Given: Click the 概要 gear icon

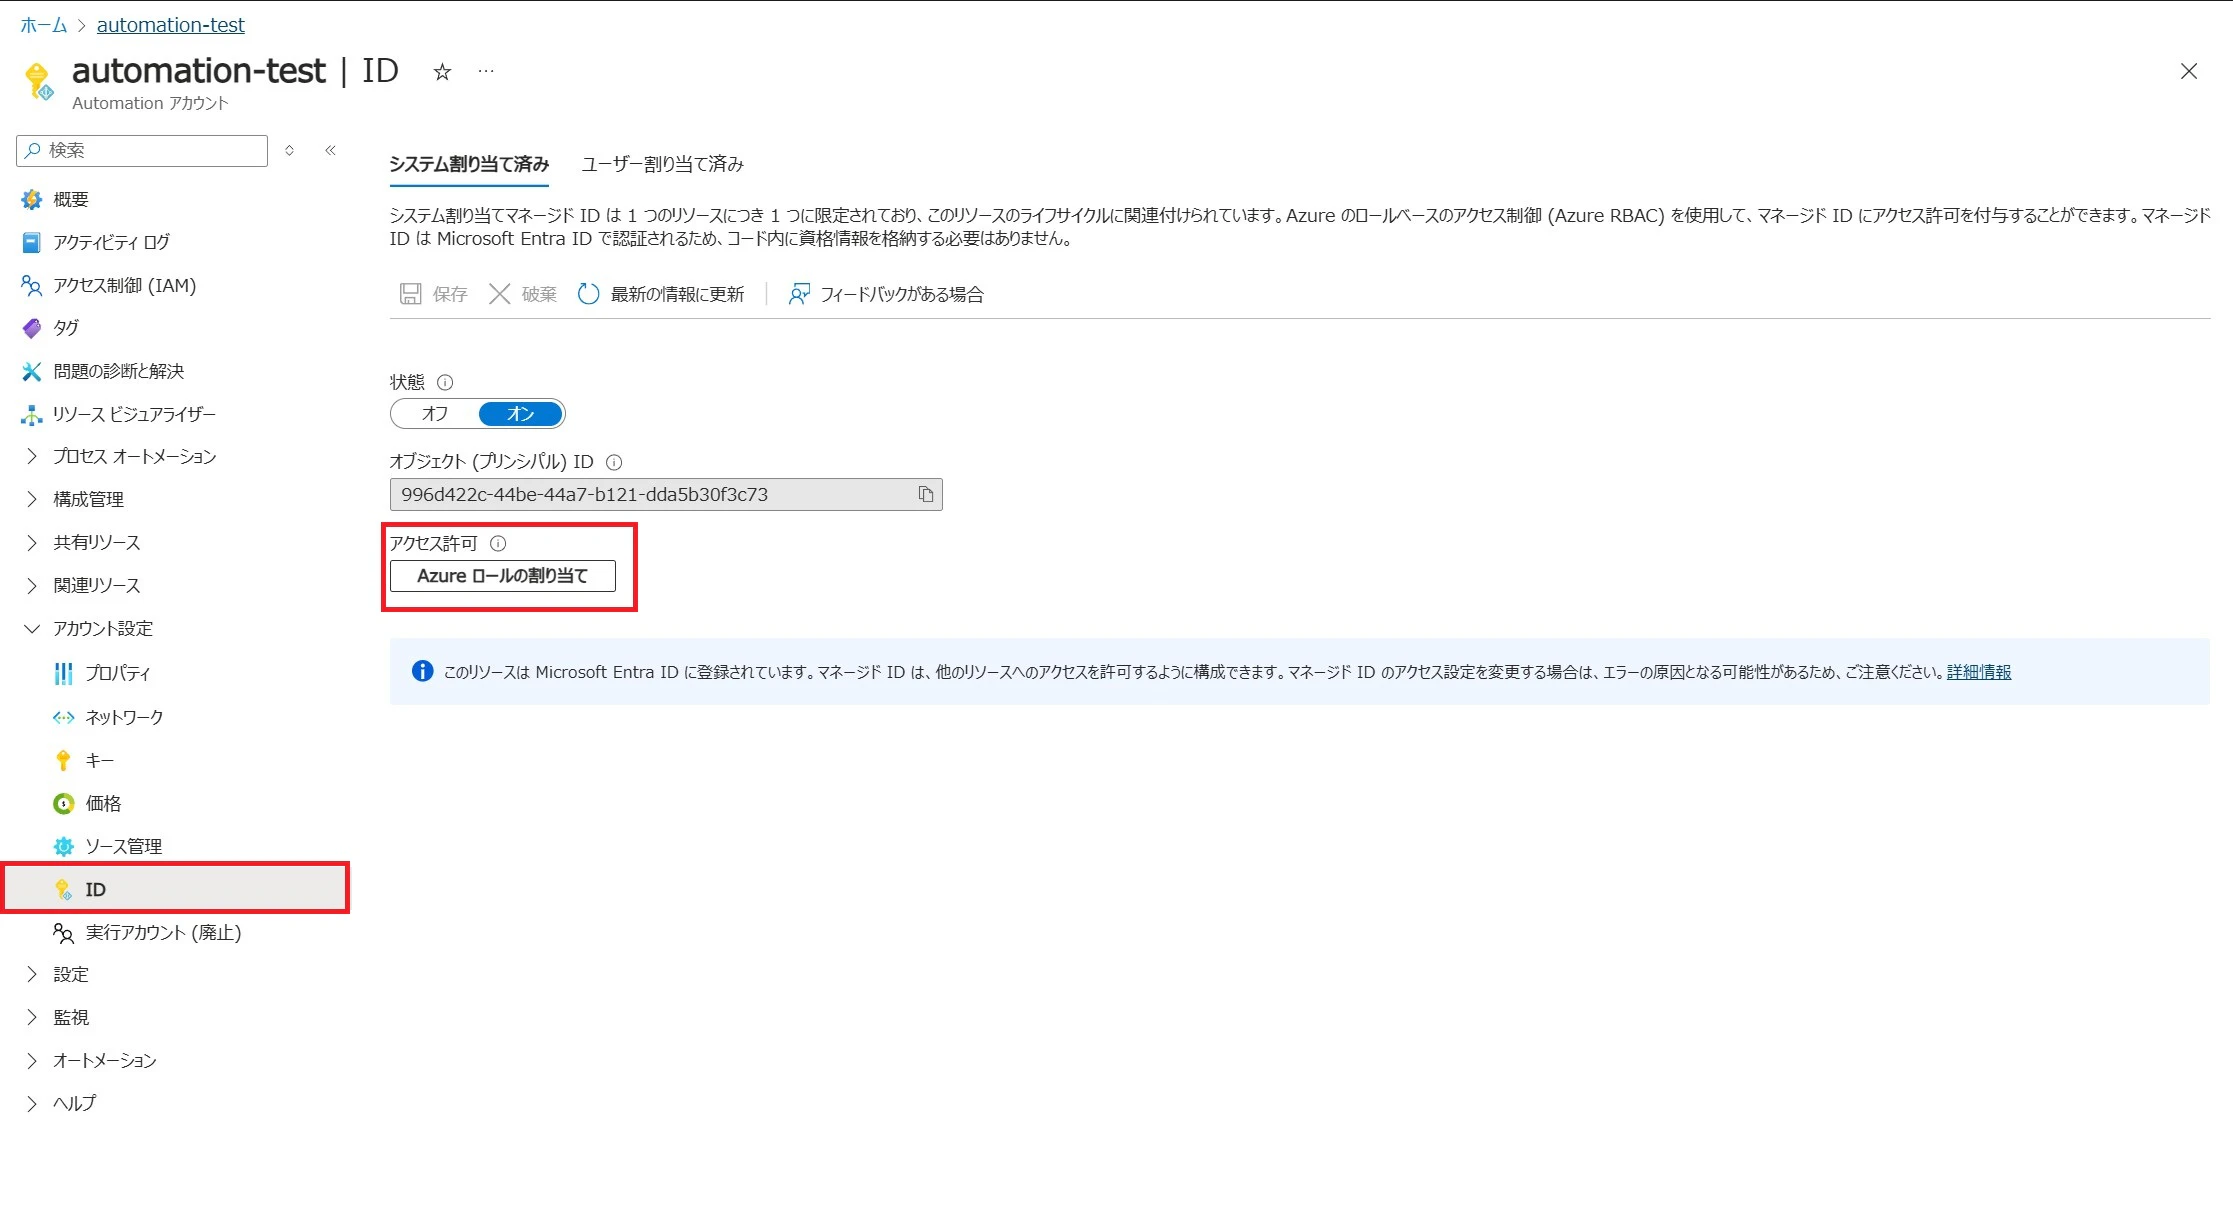Looking at the screenshot, I should click(x=32, y=199).
